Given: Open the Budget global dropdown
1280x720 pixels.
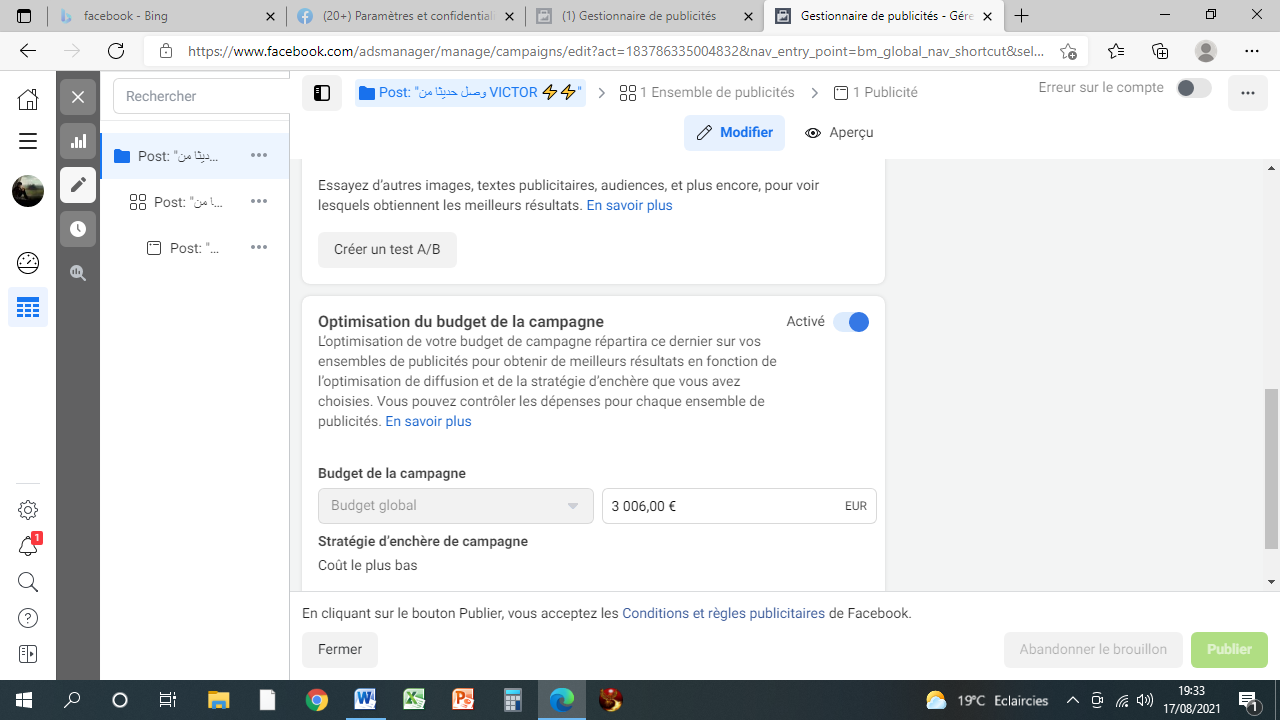Looking at the screenshot, I should (455, 506).
